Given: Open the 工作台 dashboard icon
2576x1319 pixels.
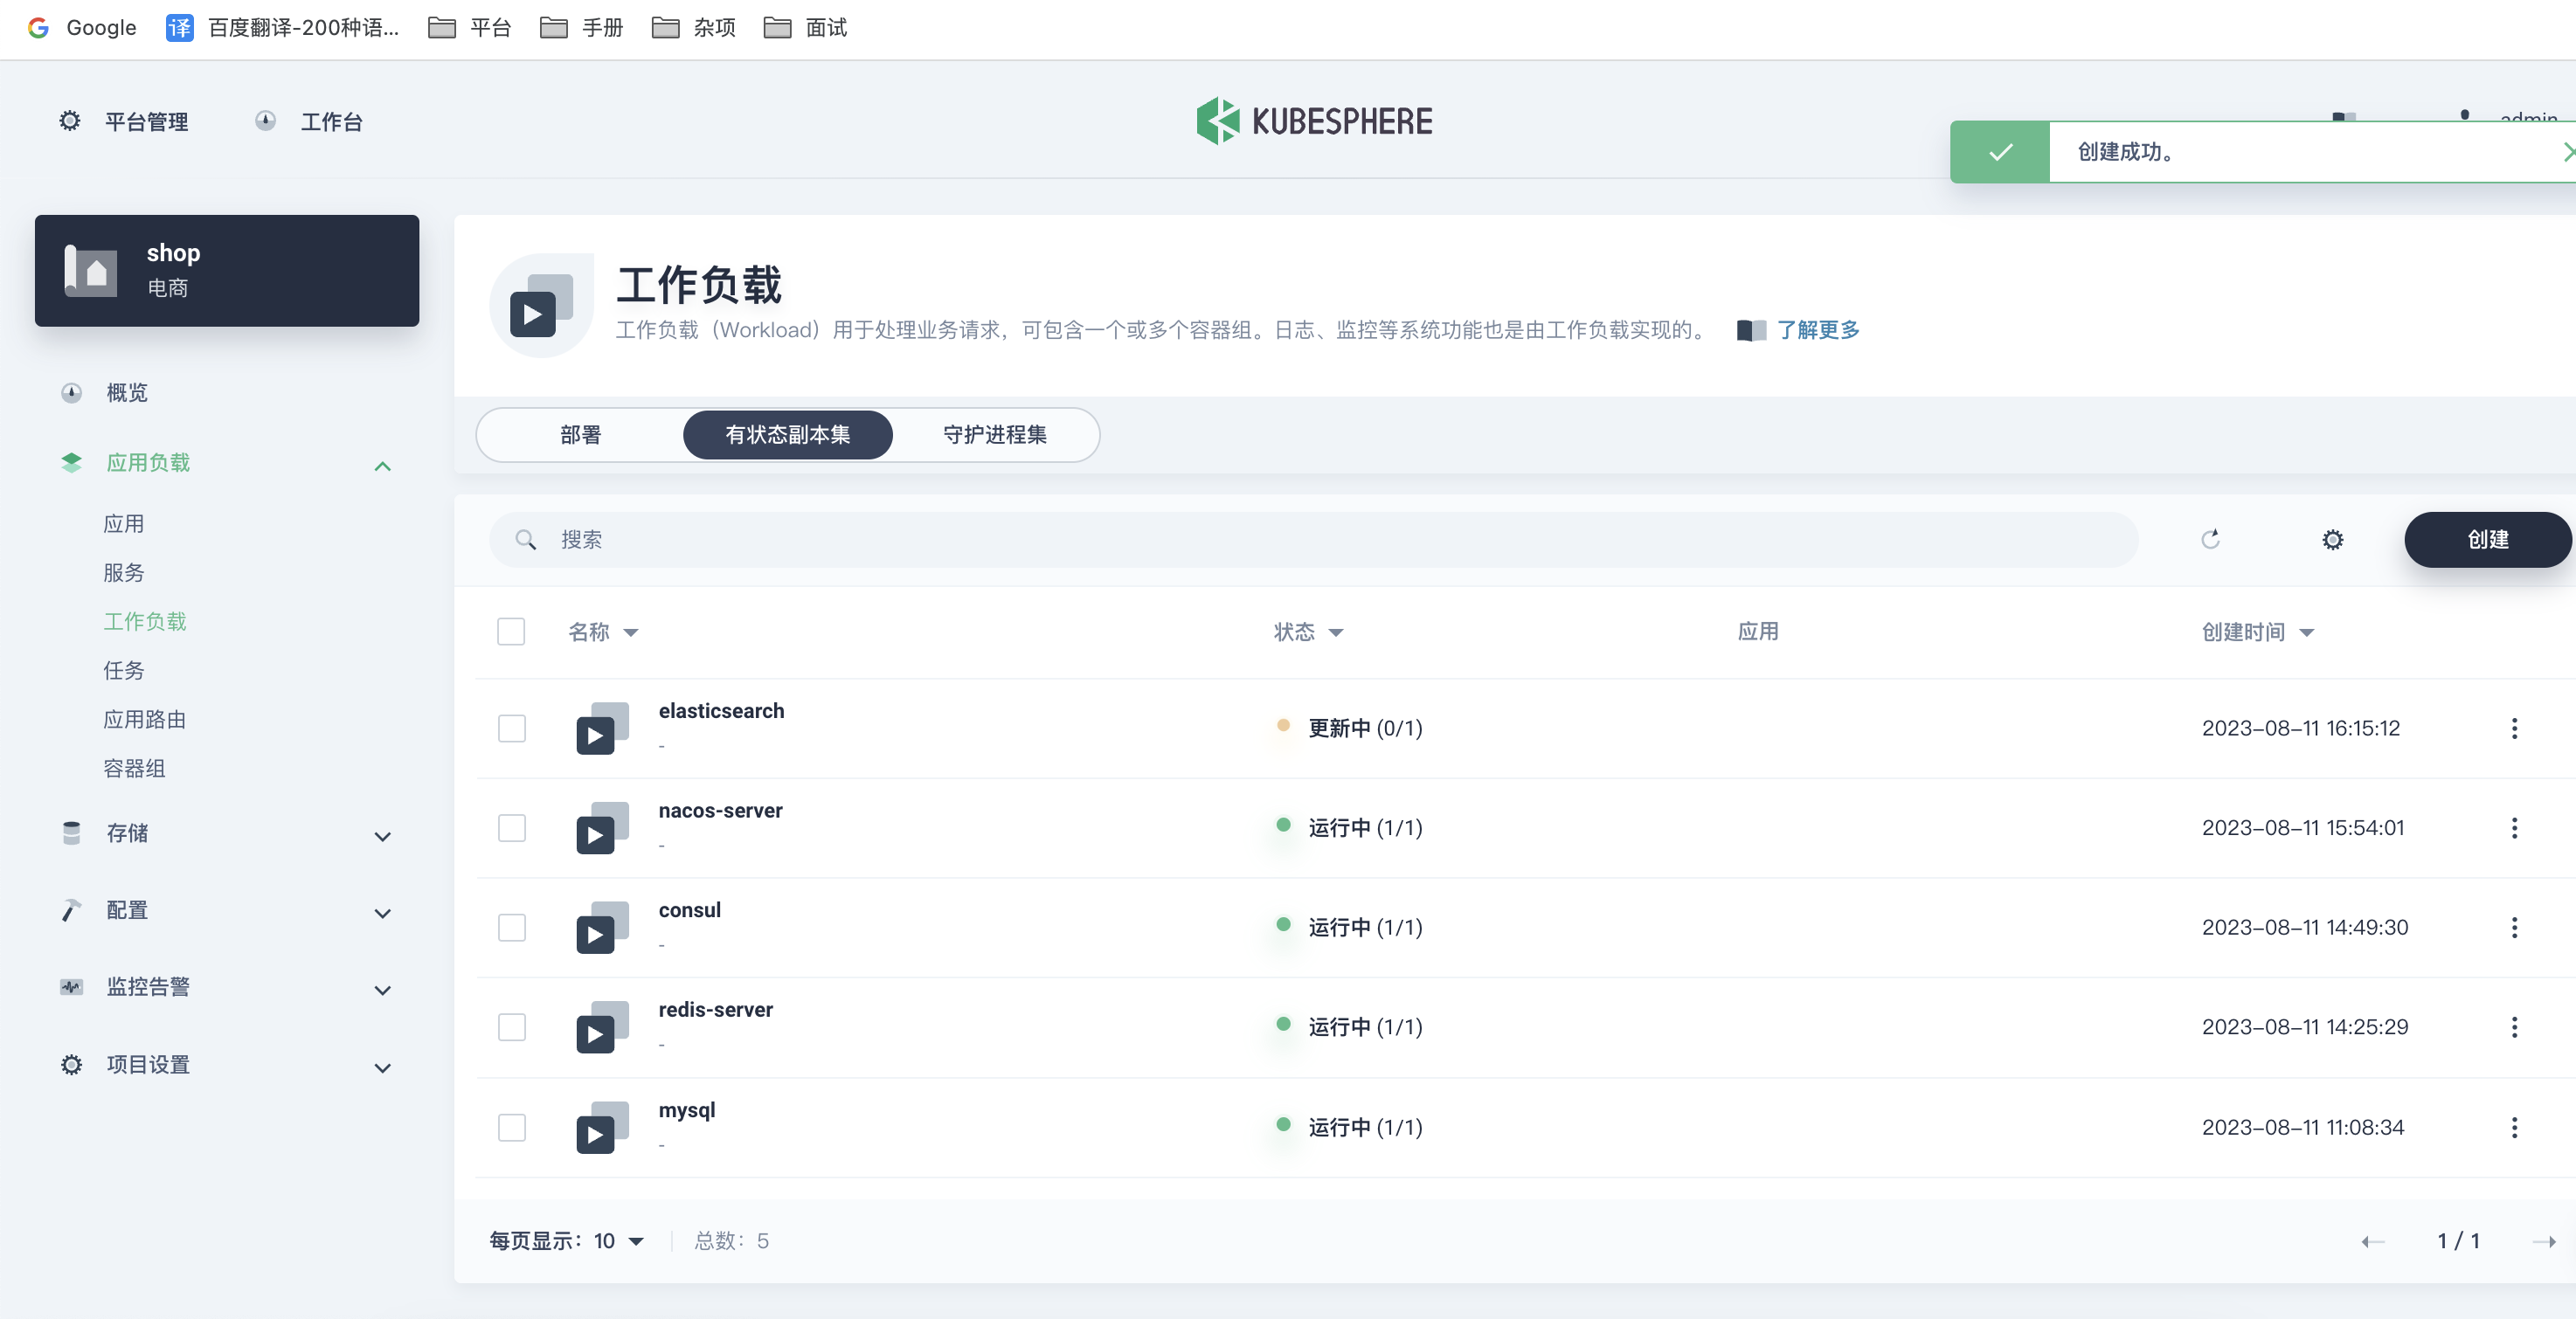Looking at the screenshot, I should tap(265, 121).
